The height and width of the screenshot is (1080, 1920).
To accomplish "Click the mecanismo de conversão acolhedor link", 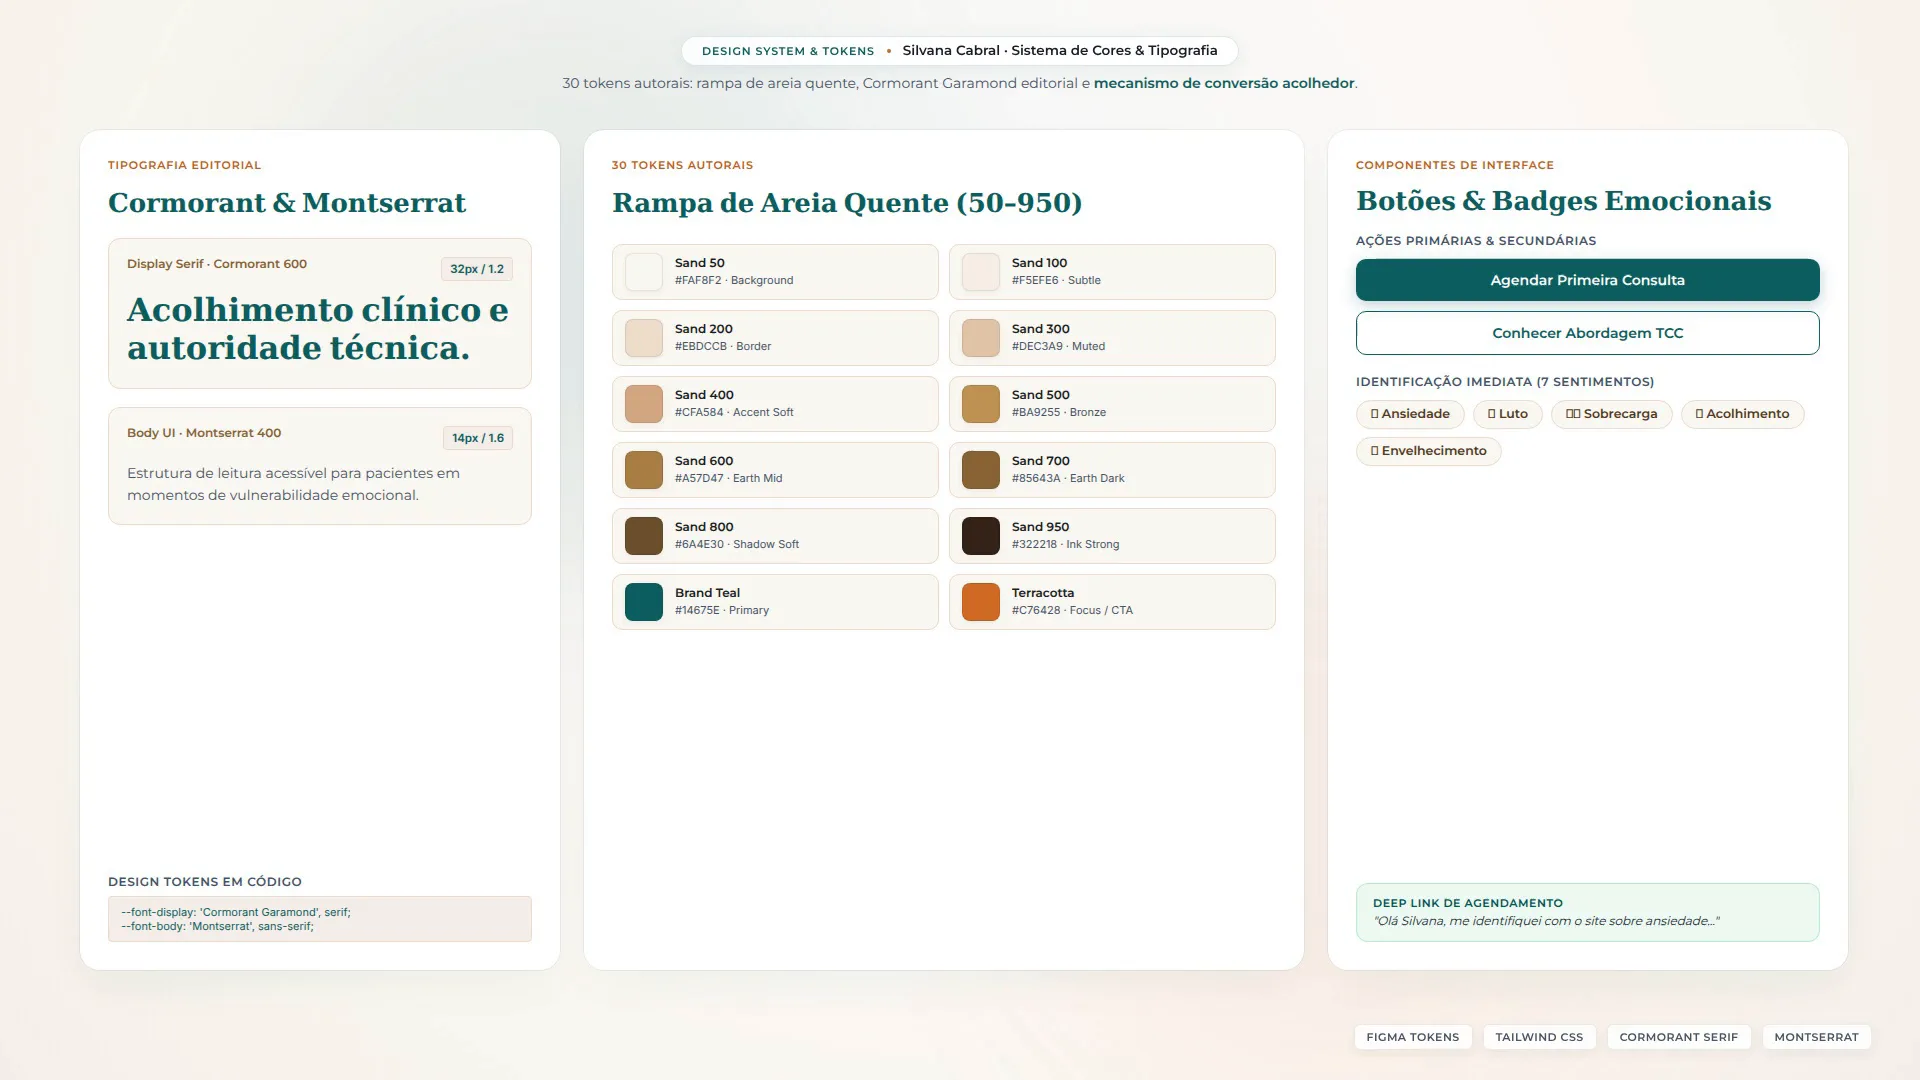I will [x=1224, y=83].
